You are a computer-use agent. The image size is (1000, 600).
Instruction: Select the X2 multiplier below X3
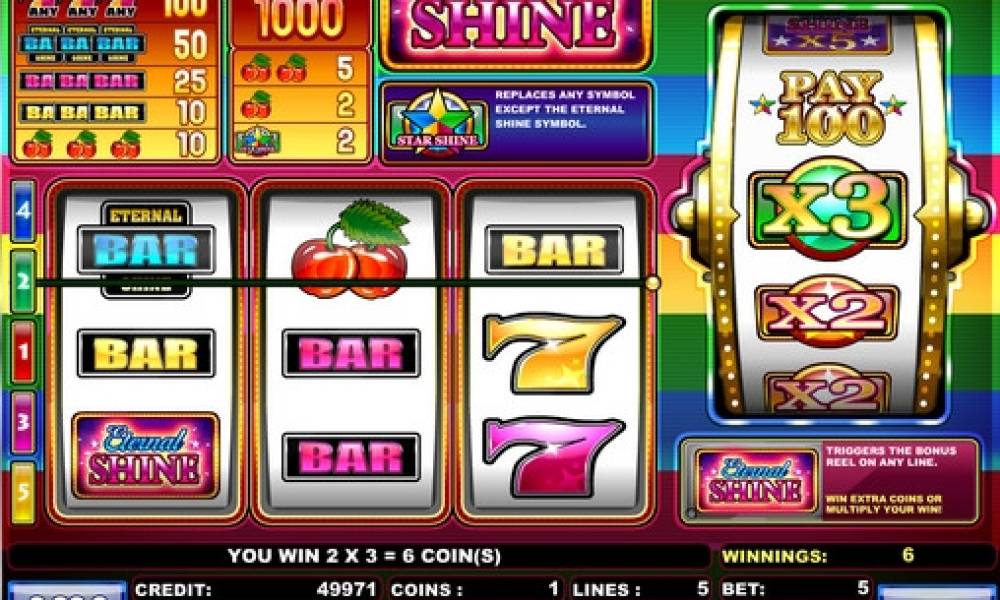coord(827,312)
